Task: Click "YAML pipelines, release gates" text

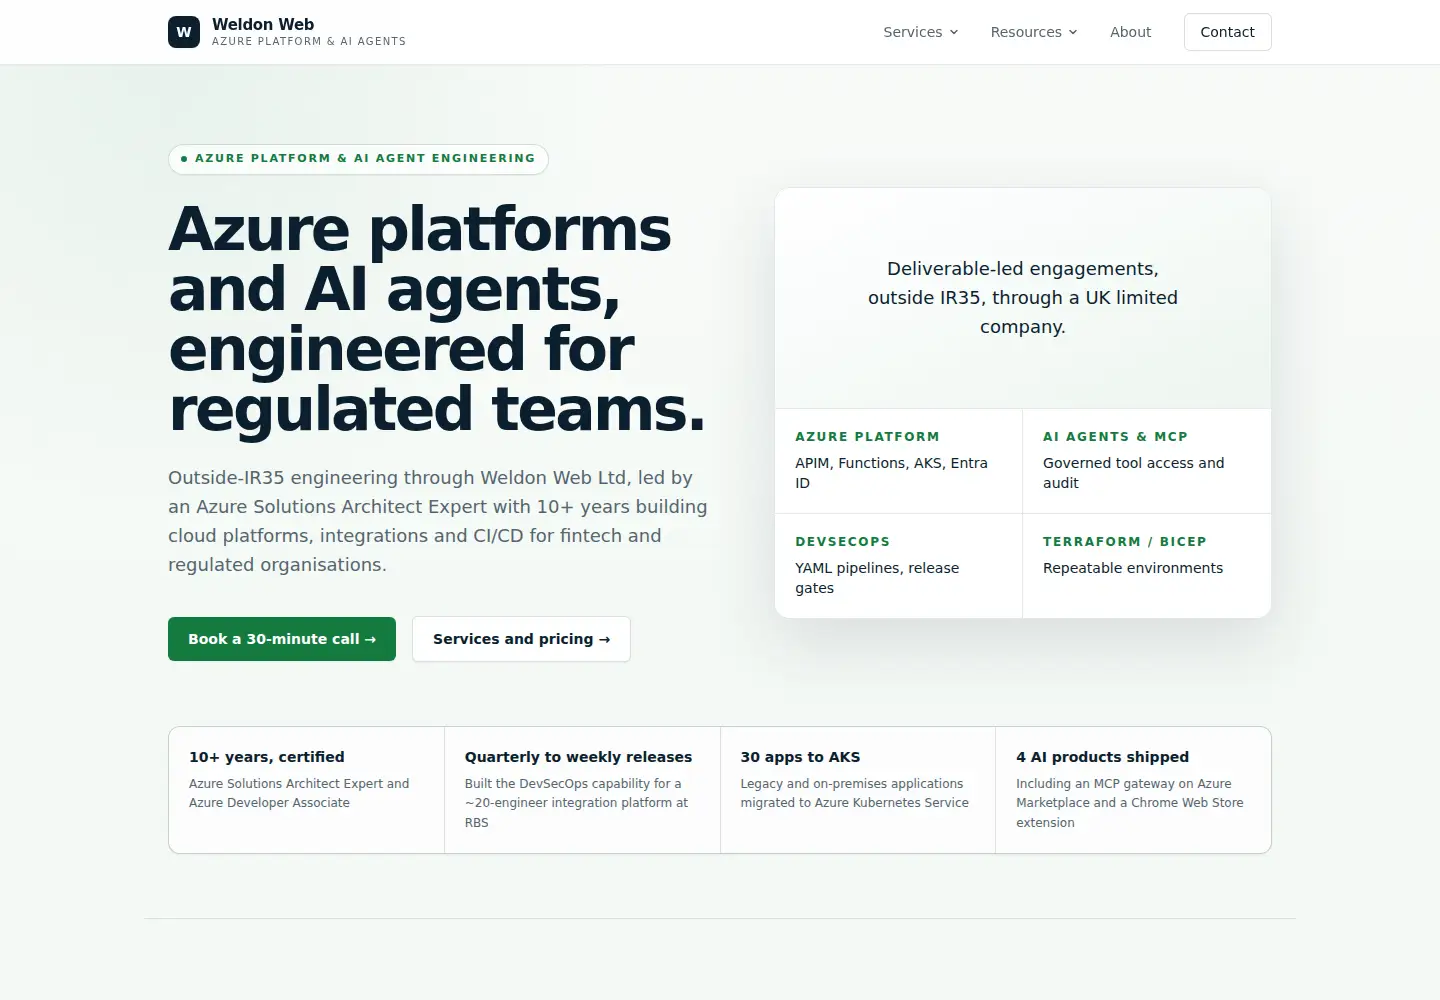Action: pos(877,578)
